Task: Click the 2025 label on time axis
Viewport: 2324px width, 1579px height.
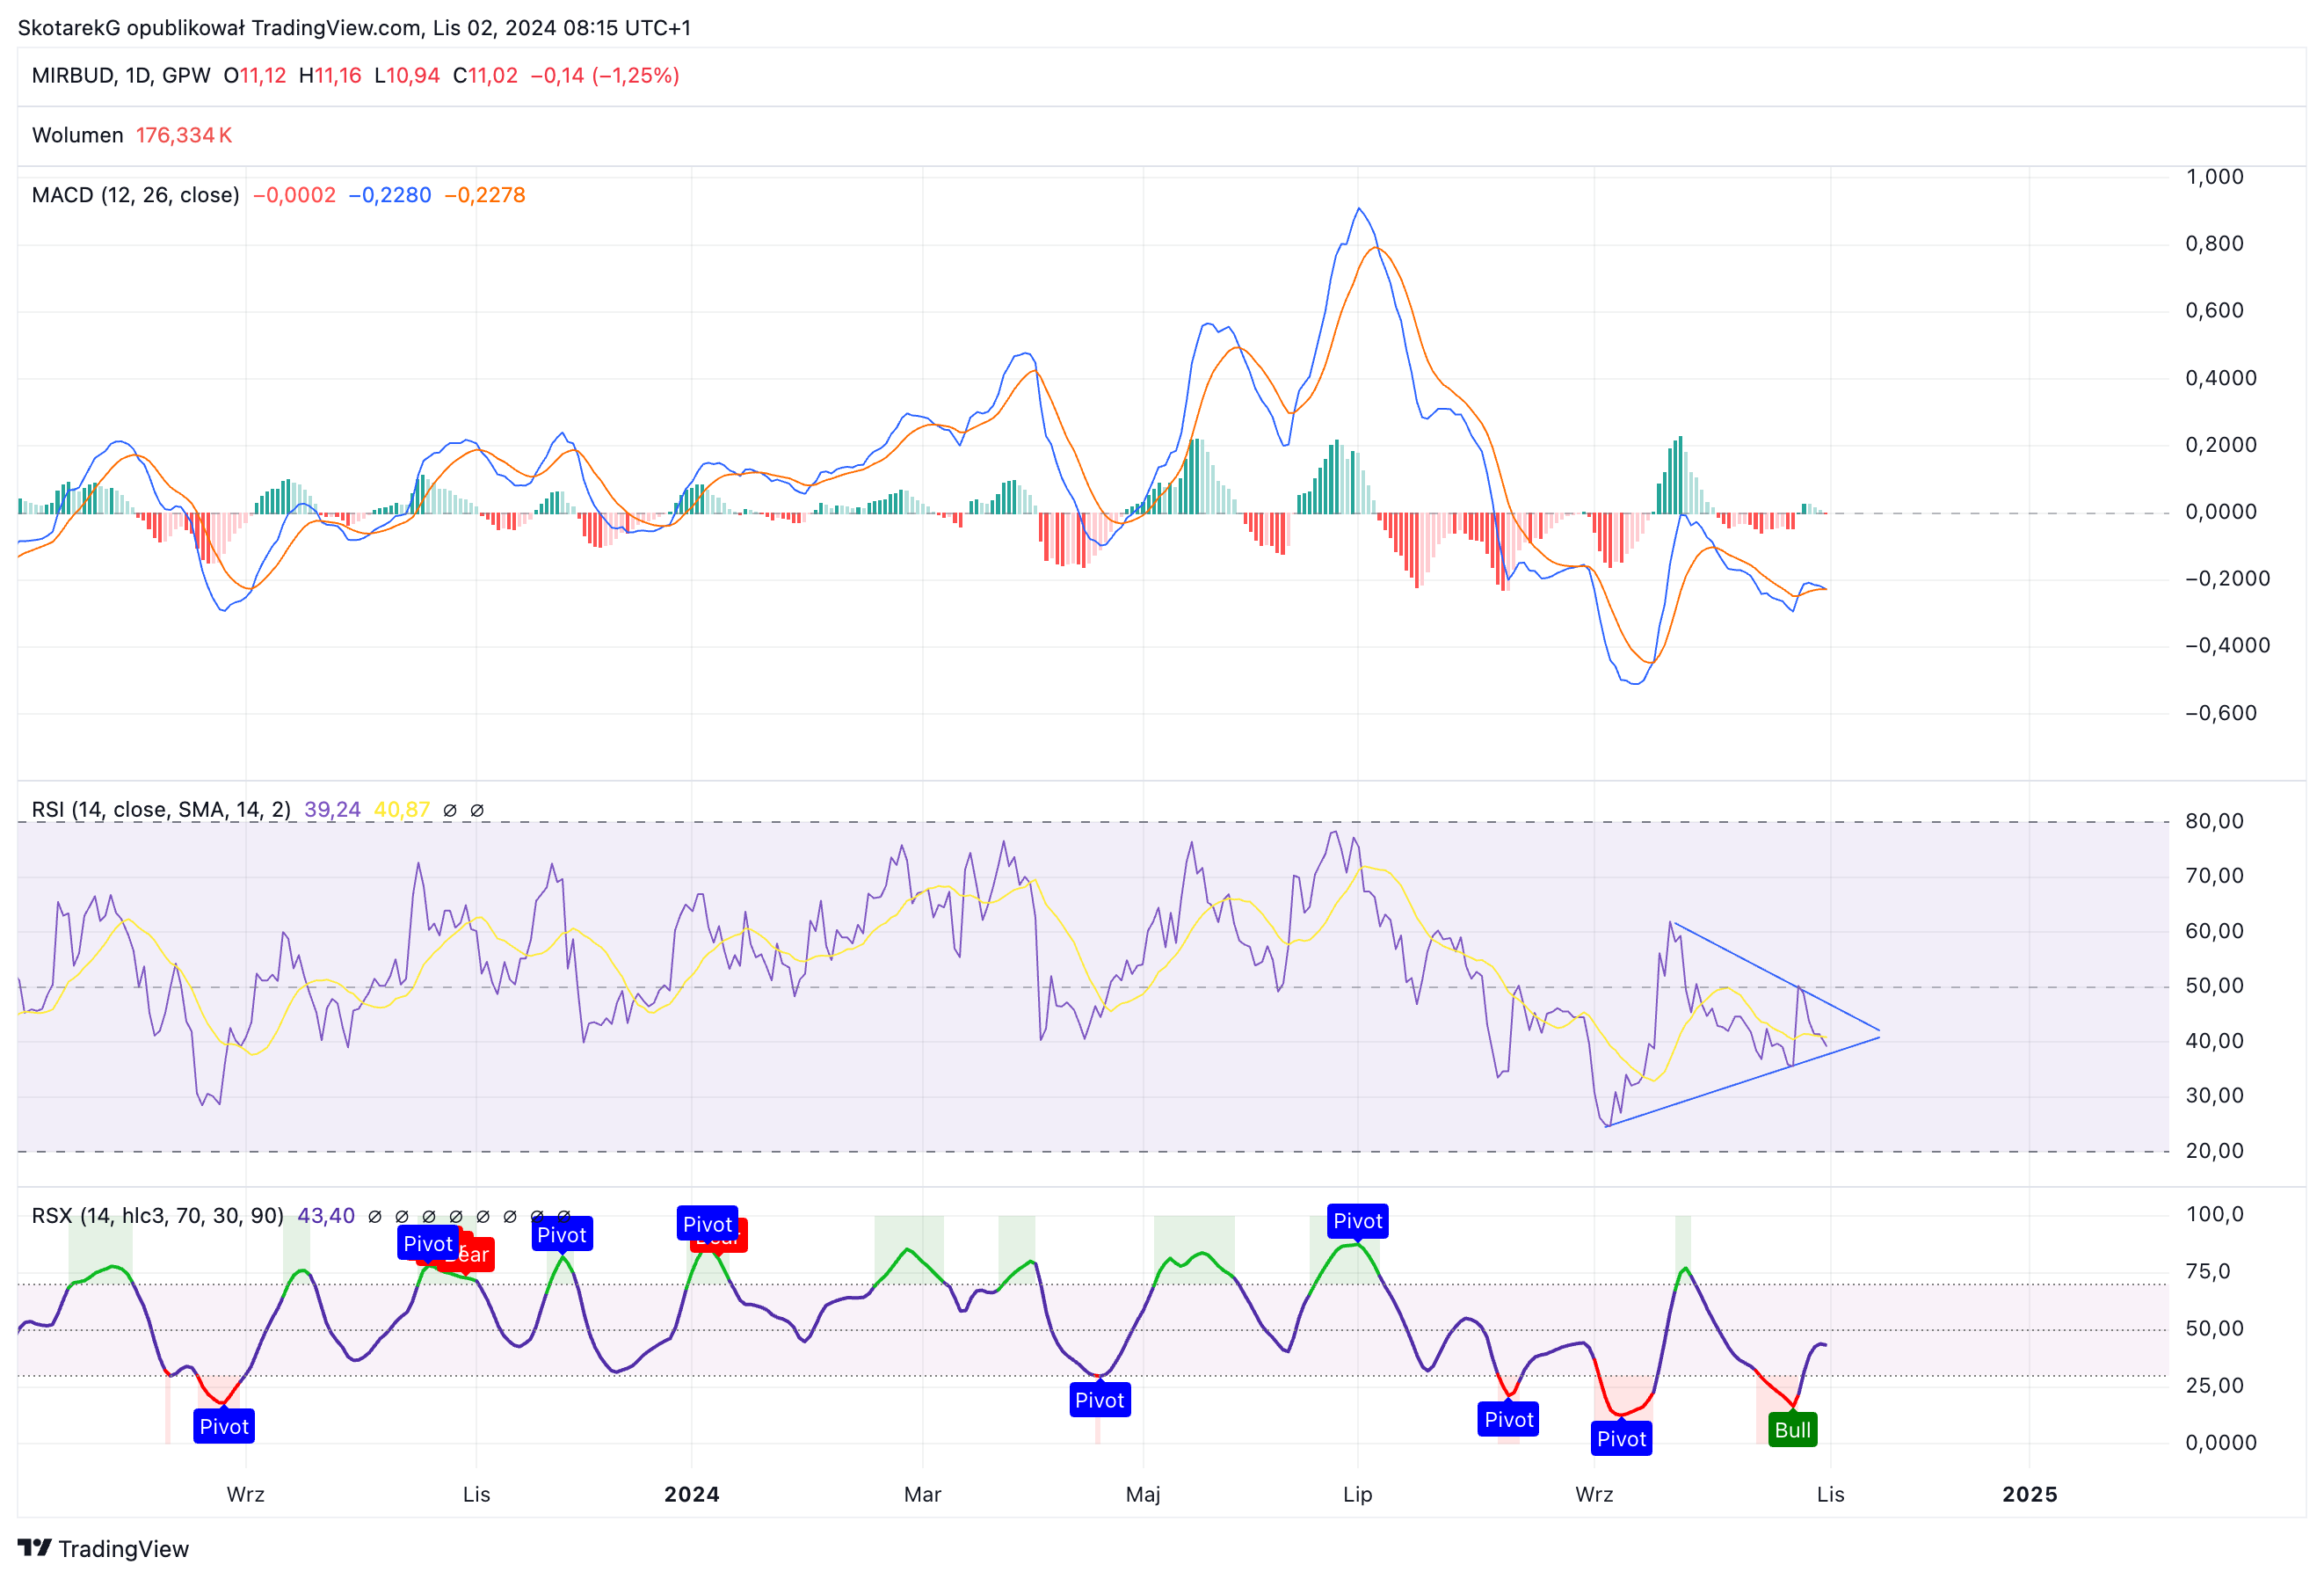Action: click(2029, 1494)
